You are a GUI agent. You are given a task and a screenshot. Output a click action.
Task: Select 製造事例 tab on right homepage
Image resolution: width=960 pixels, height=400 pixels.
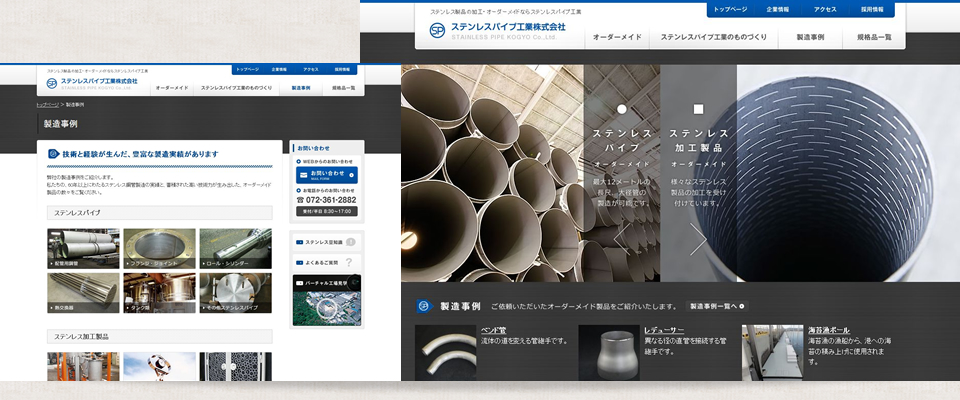[x=810, y=37]
